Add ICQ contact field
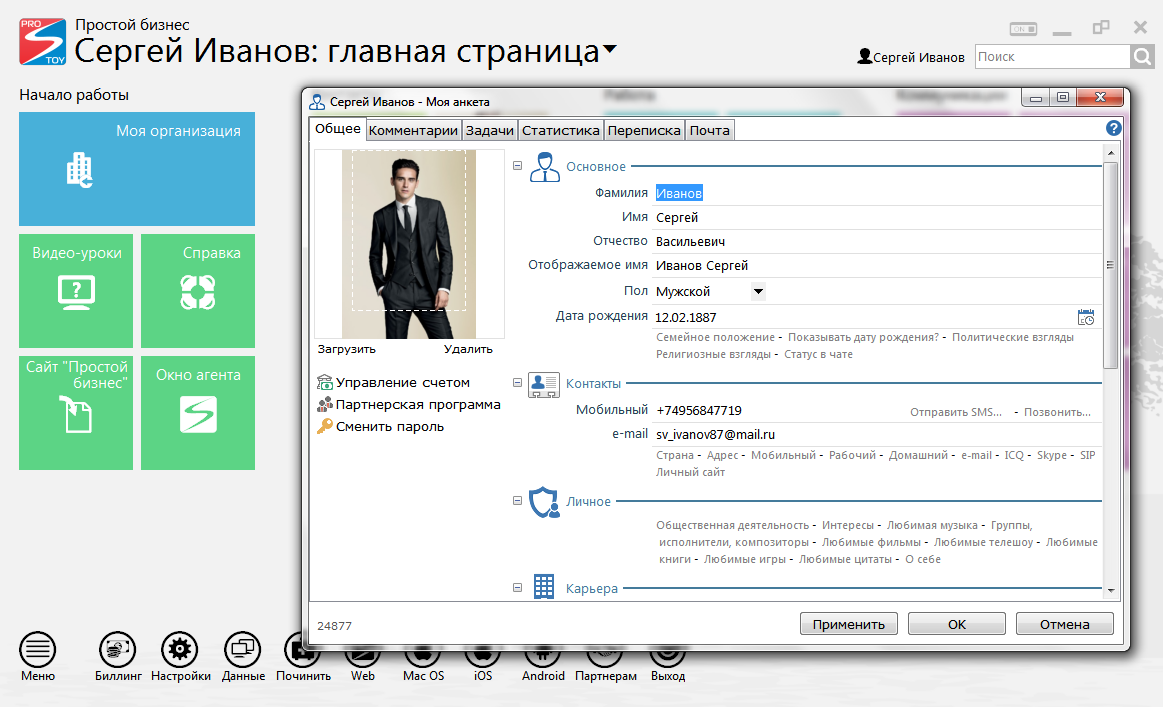 pyautogui.click(x=1014, y=456)
